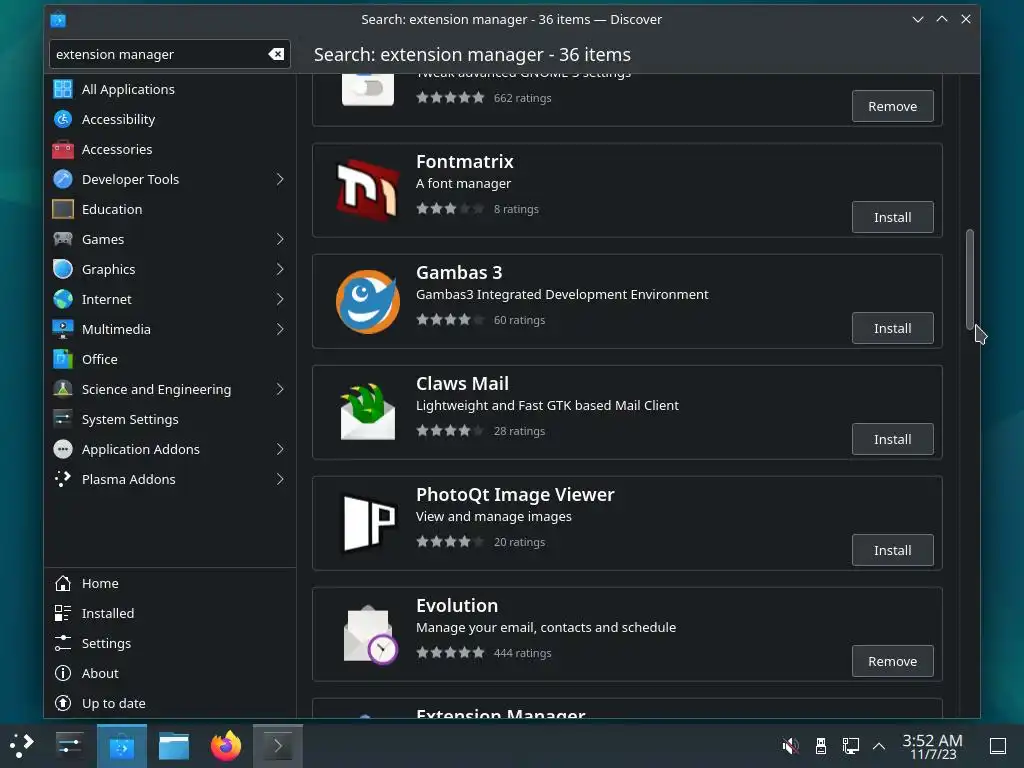Click the network tray icon
The image size is (1024, 768).
(850, 746)
